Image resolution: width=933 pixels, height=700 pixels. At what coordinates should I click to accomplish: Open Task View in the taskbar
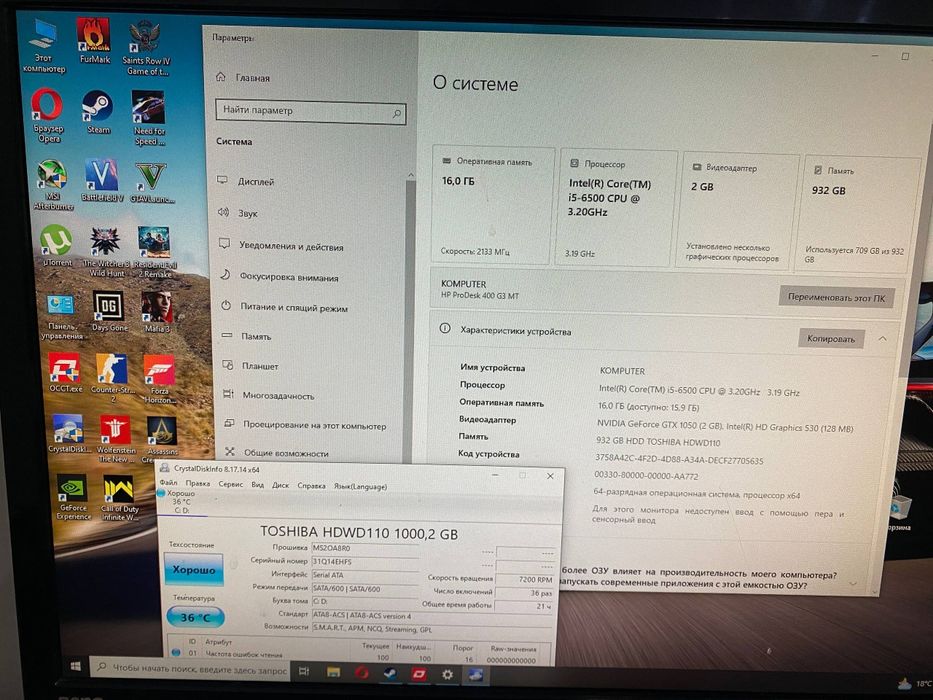pos(303,671)
